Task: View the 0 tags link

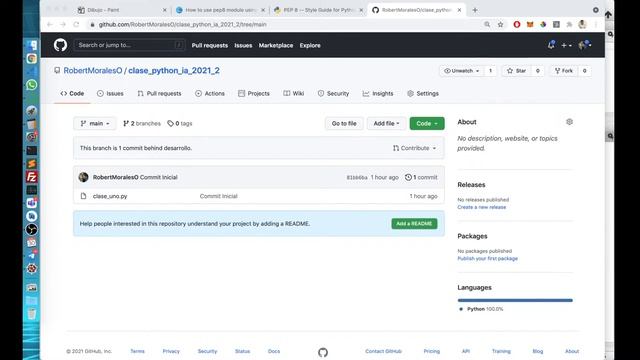Action: [x=180, y=123]
